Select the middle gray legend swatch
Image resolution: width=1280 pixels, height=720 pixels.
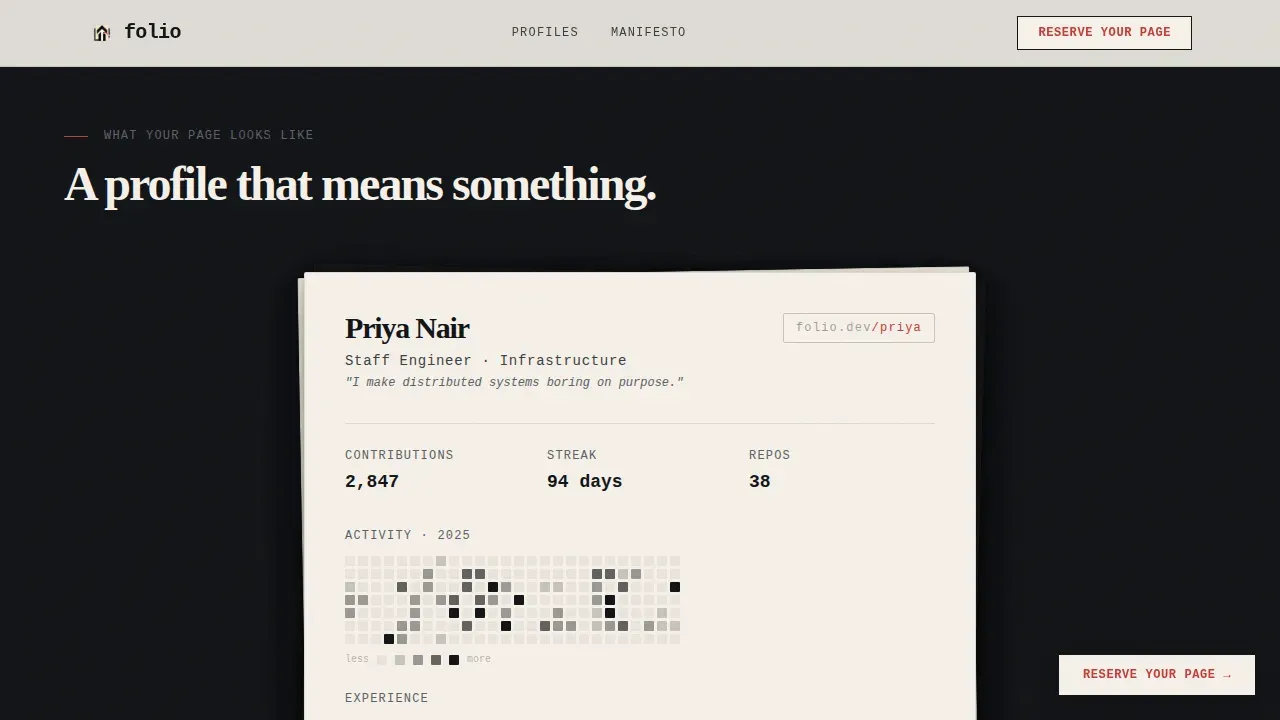(418, 660)
